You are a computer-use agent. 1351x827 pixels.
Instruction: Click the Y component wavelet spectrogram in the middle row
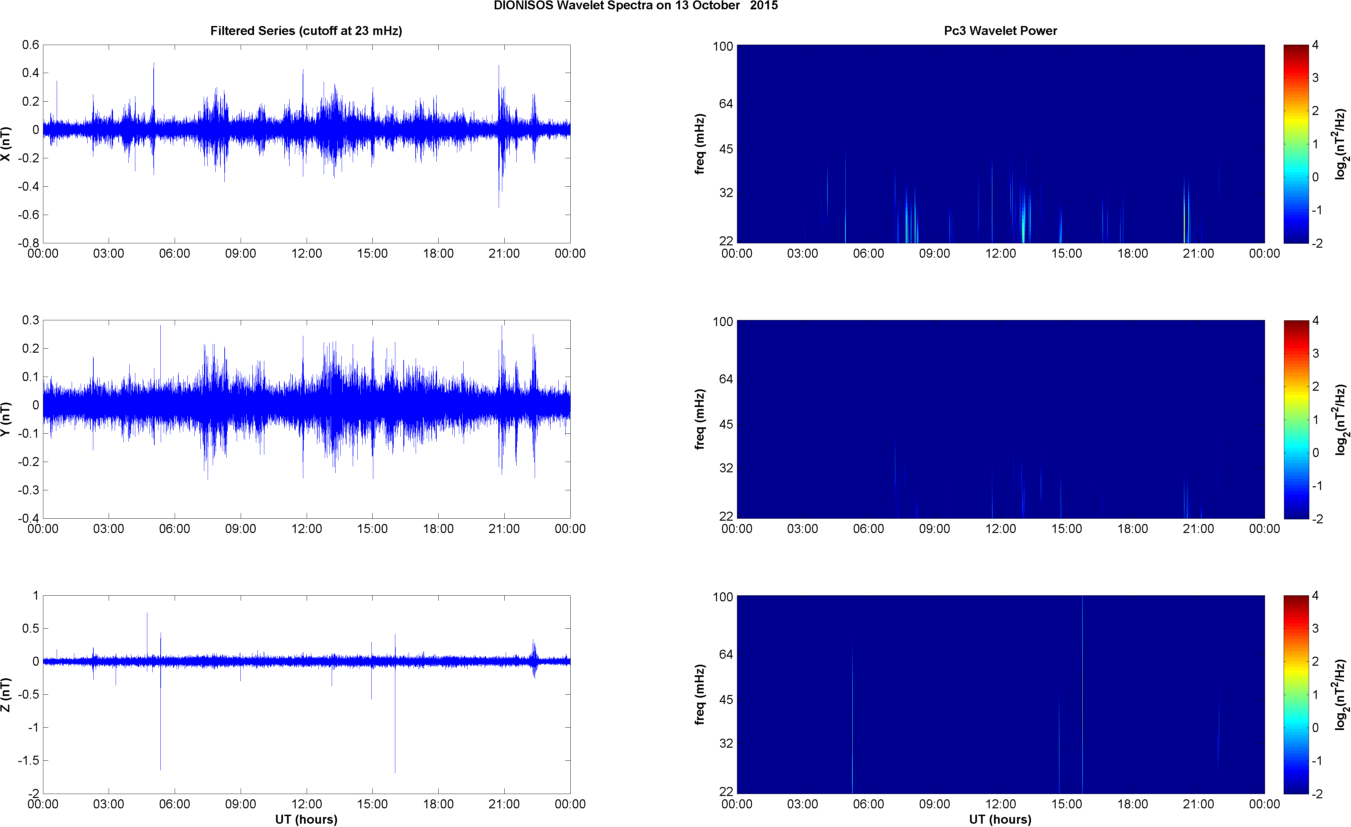click(x=1000, y=419)
